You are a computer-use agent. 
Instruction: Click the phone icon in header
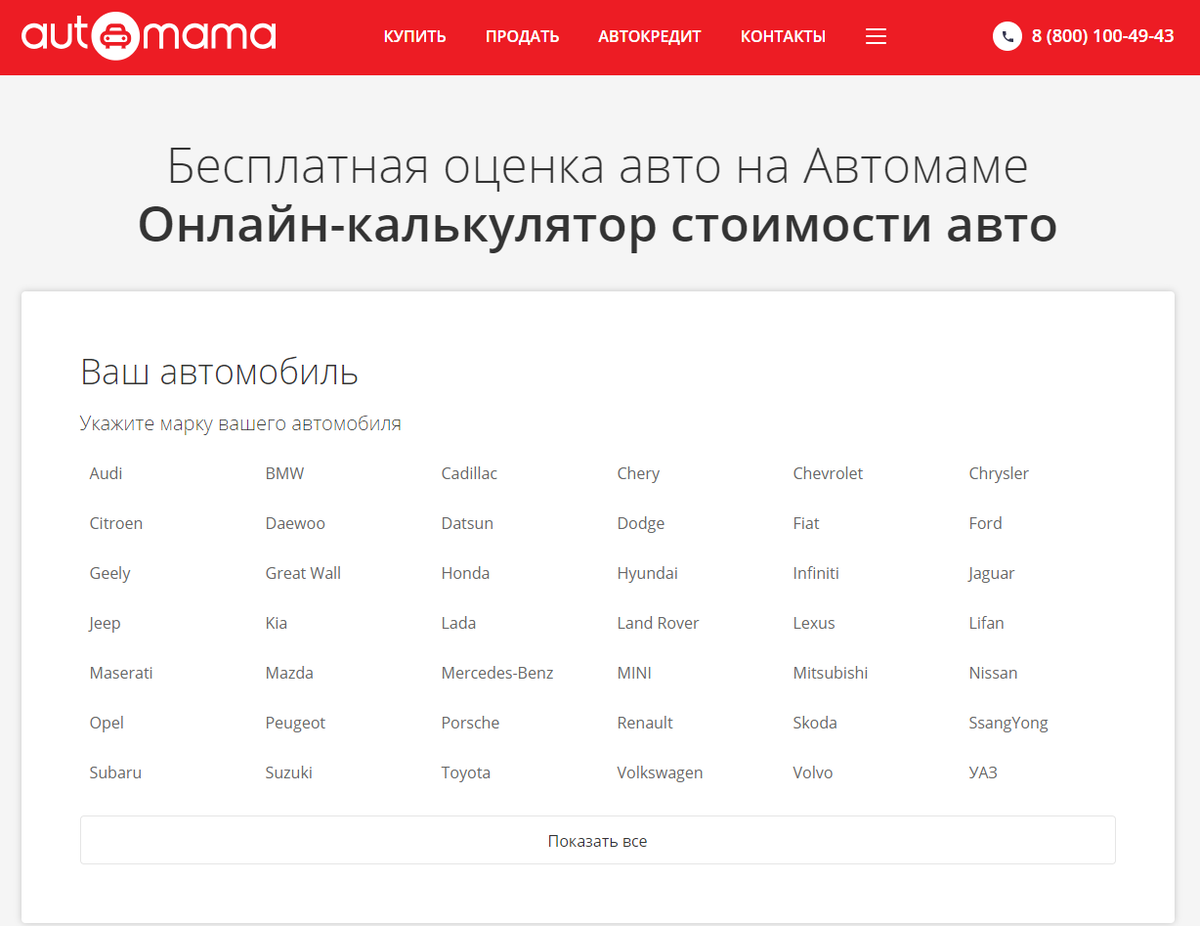[1007, 36]
